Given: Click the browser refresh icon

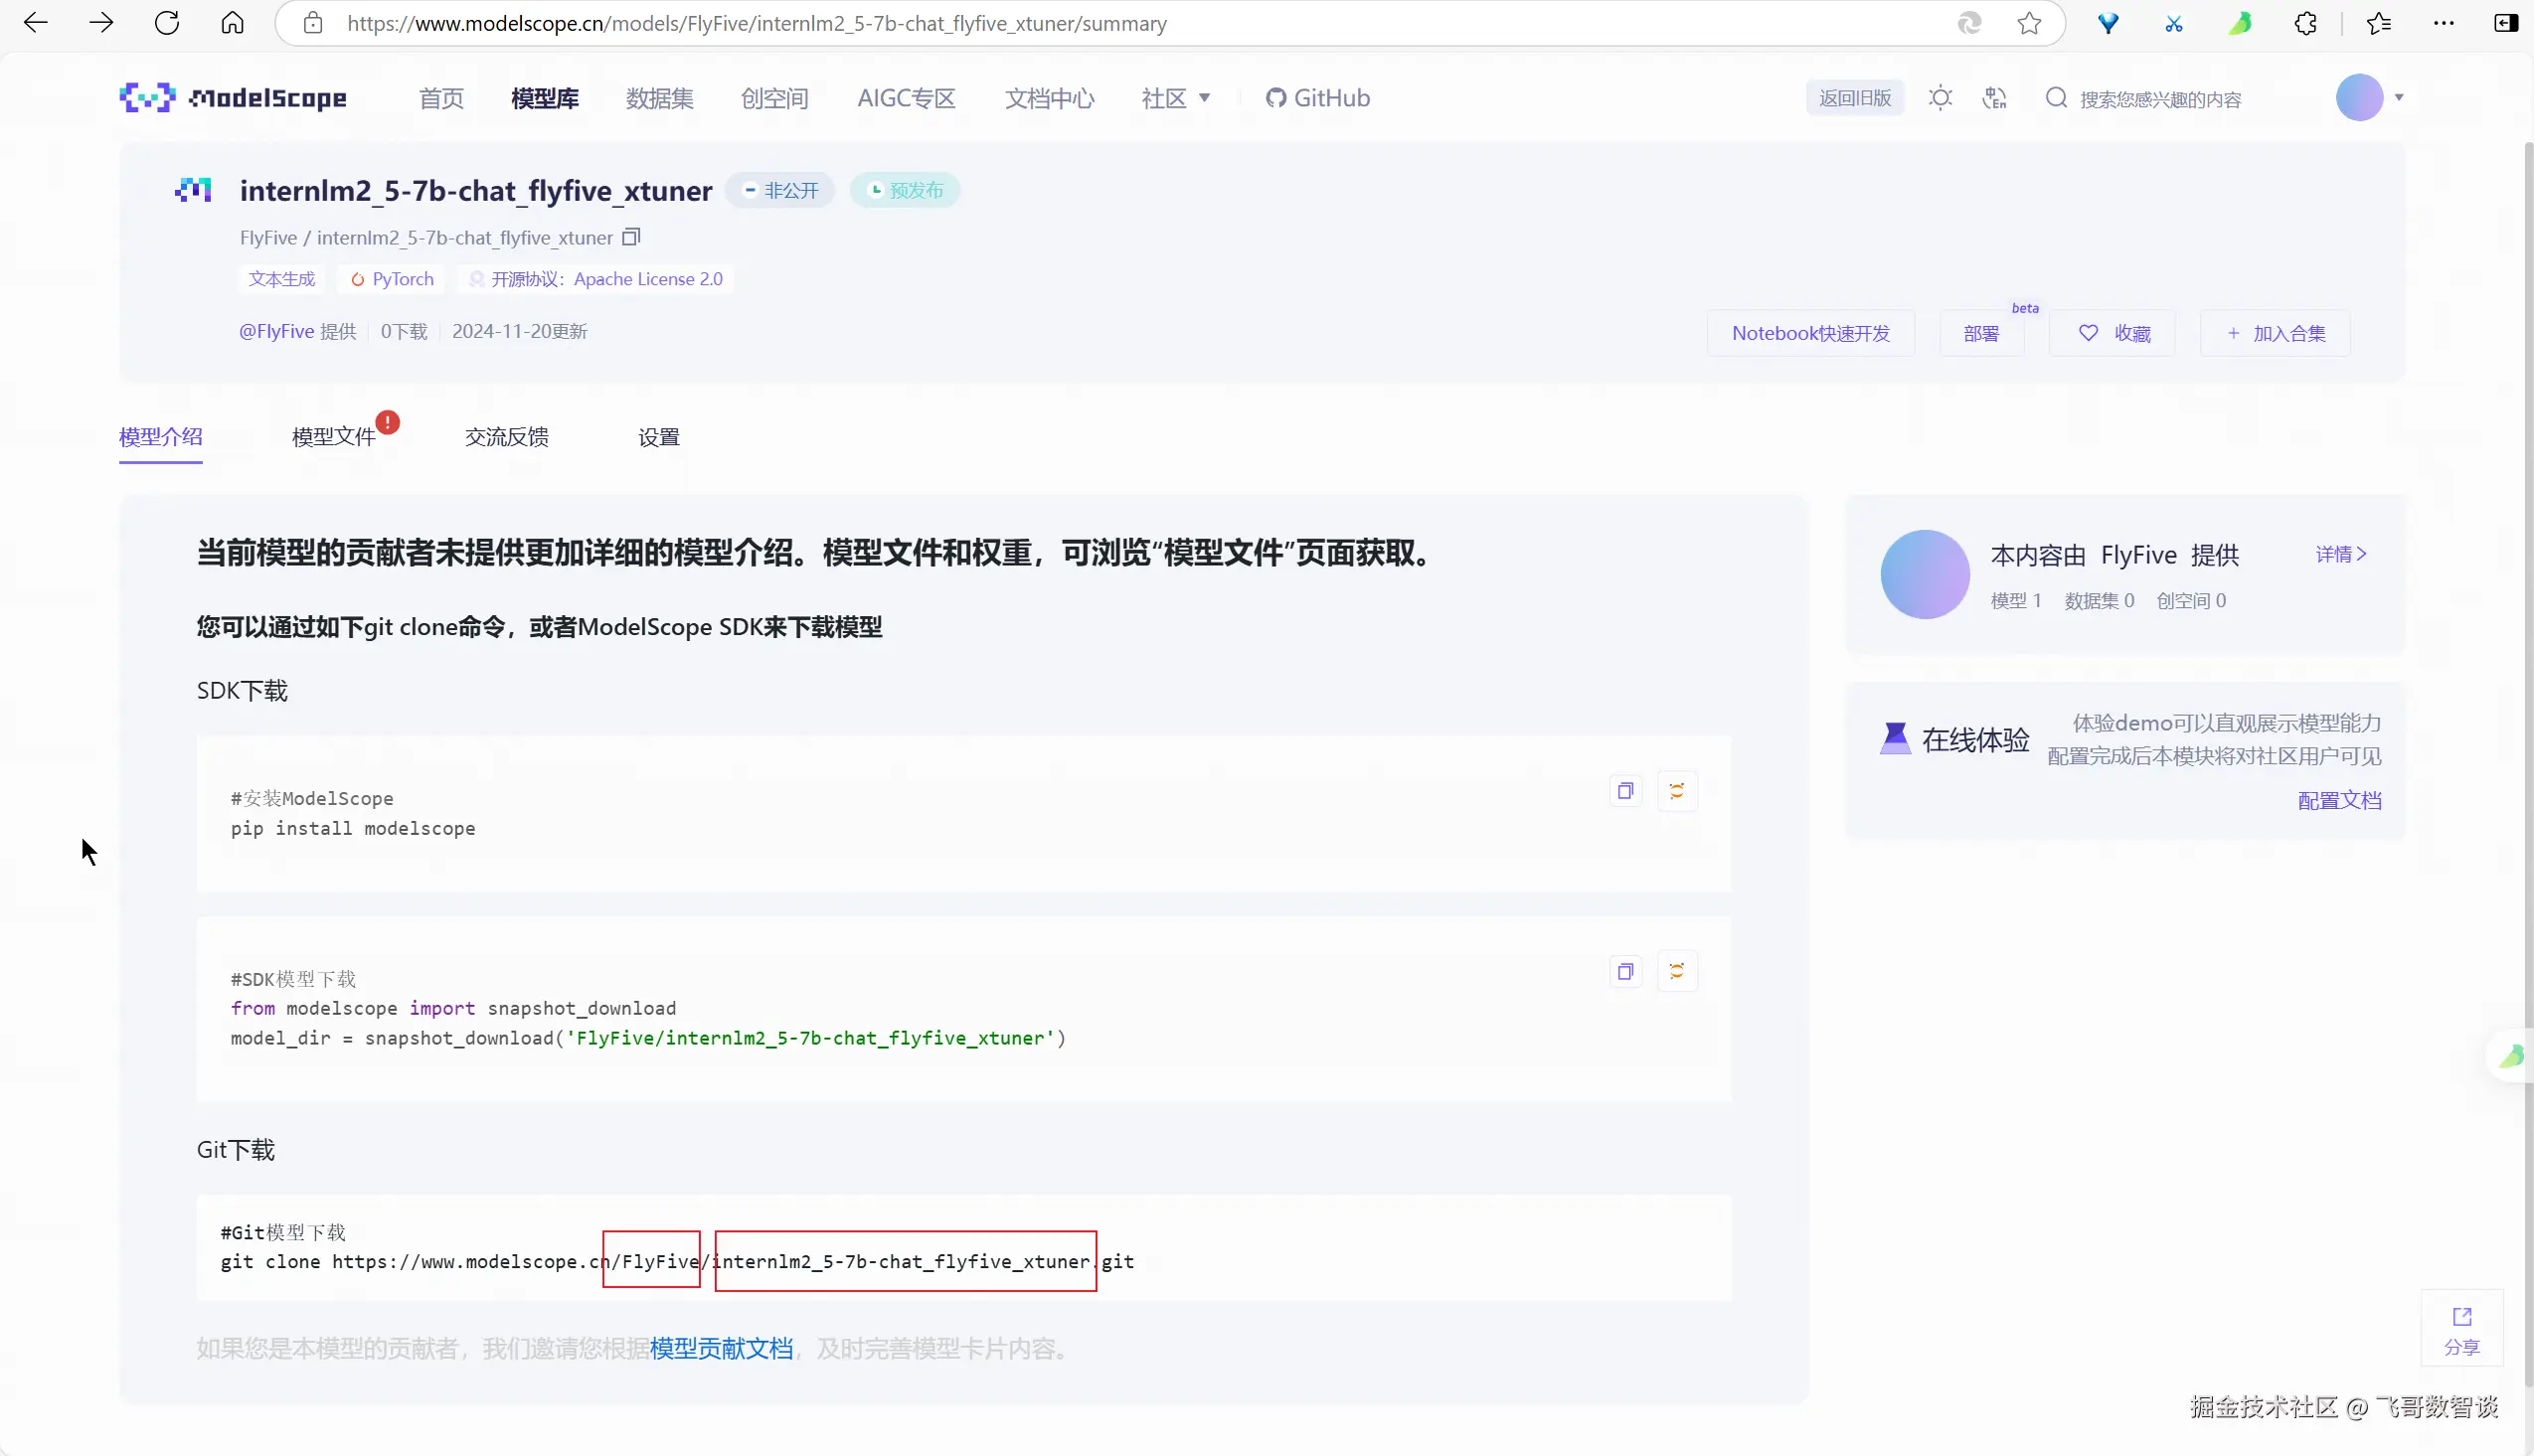Looking at the screenshot, I should click(167, 23).
